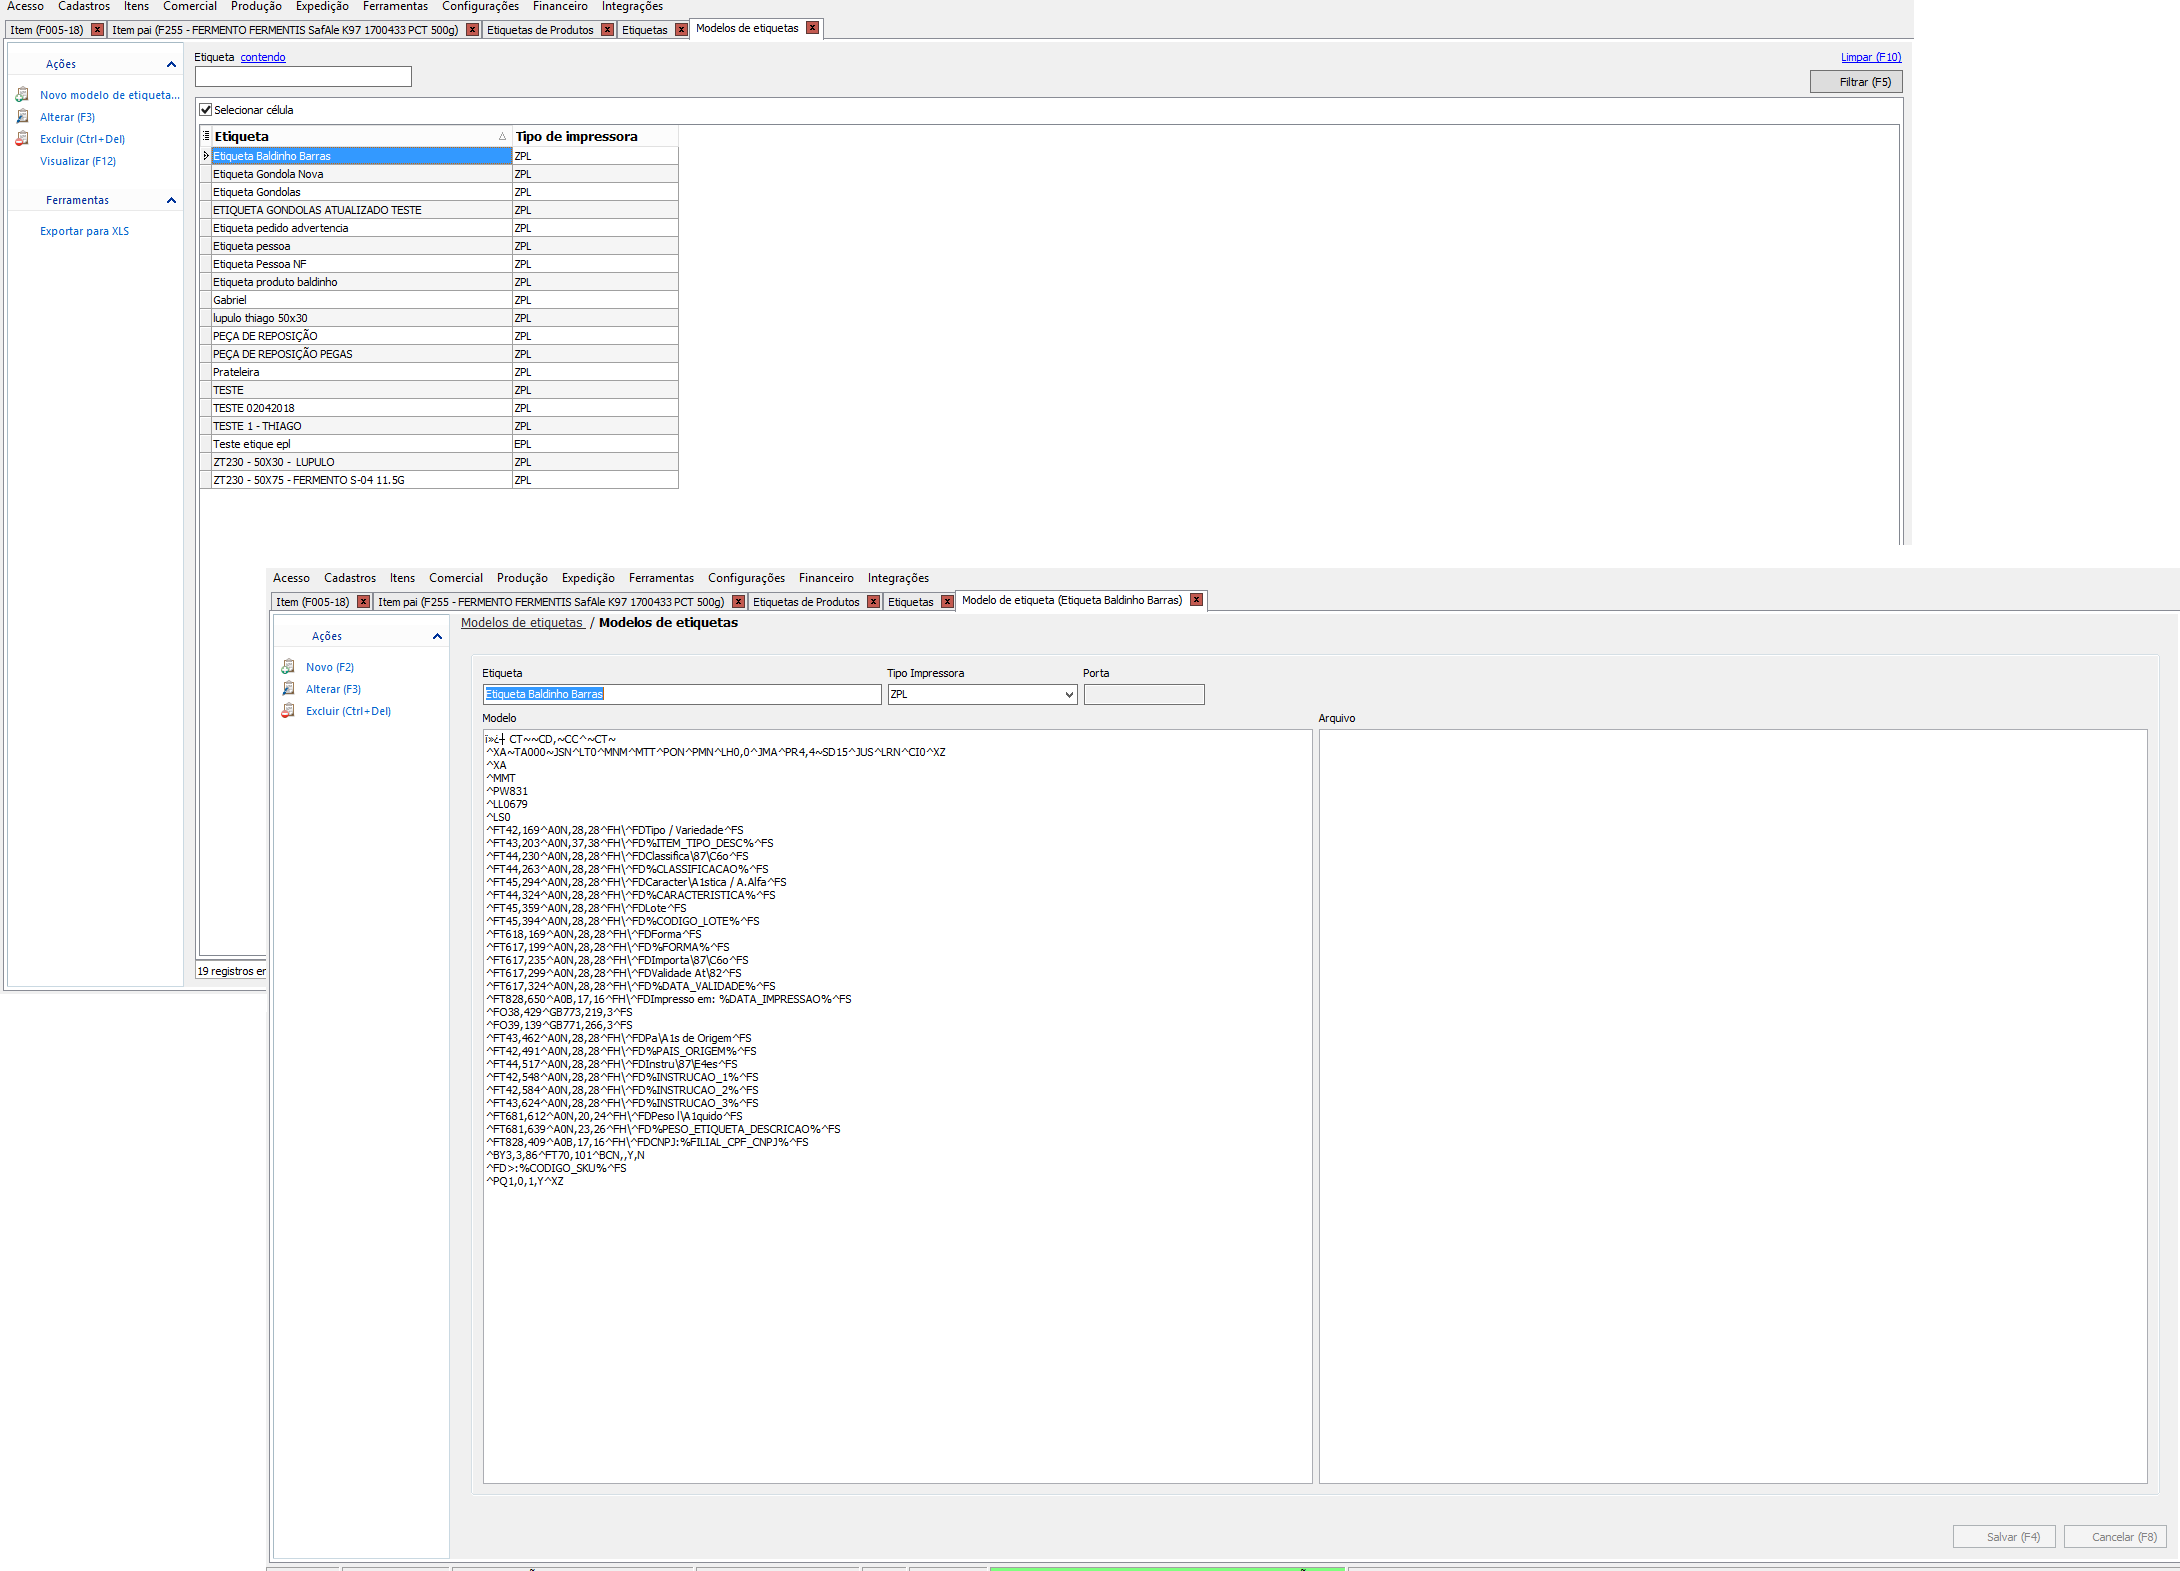Click the Excluir icon in front window

click(x=288, y=711)
